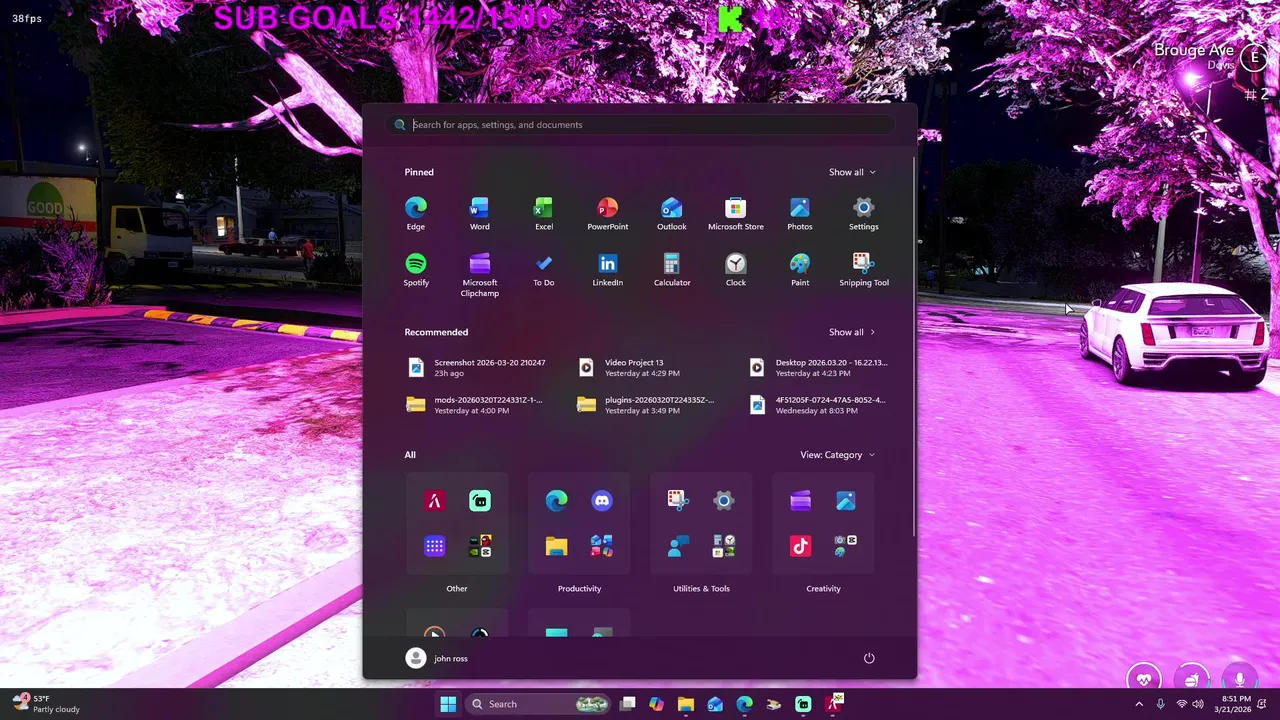Open Excel from pinned apps
Screen dimensions: 1280x720
pos(544,213)
